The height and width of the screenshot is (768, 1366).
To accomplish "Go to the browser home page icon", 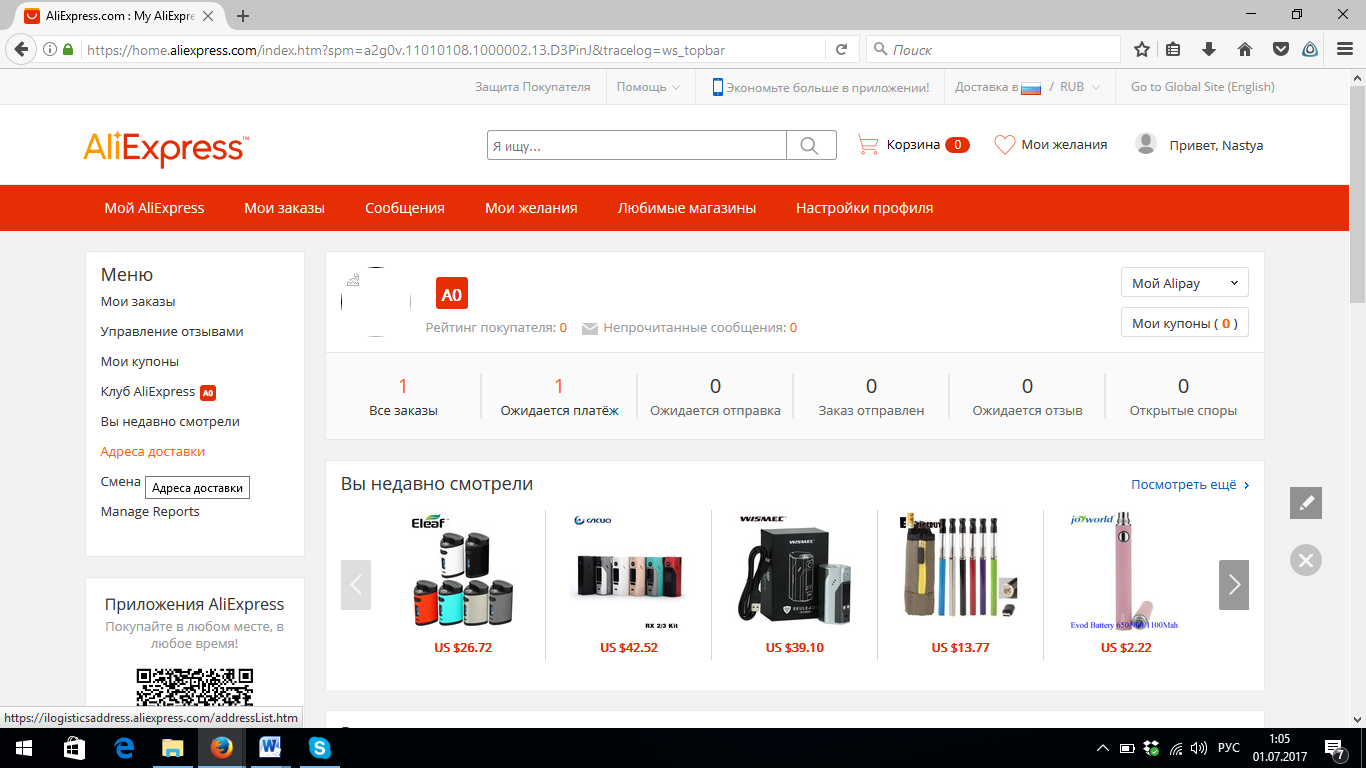I will coord(1245,49).
